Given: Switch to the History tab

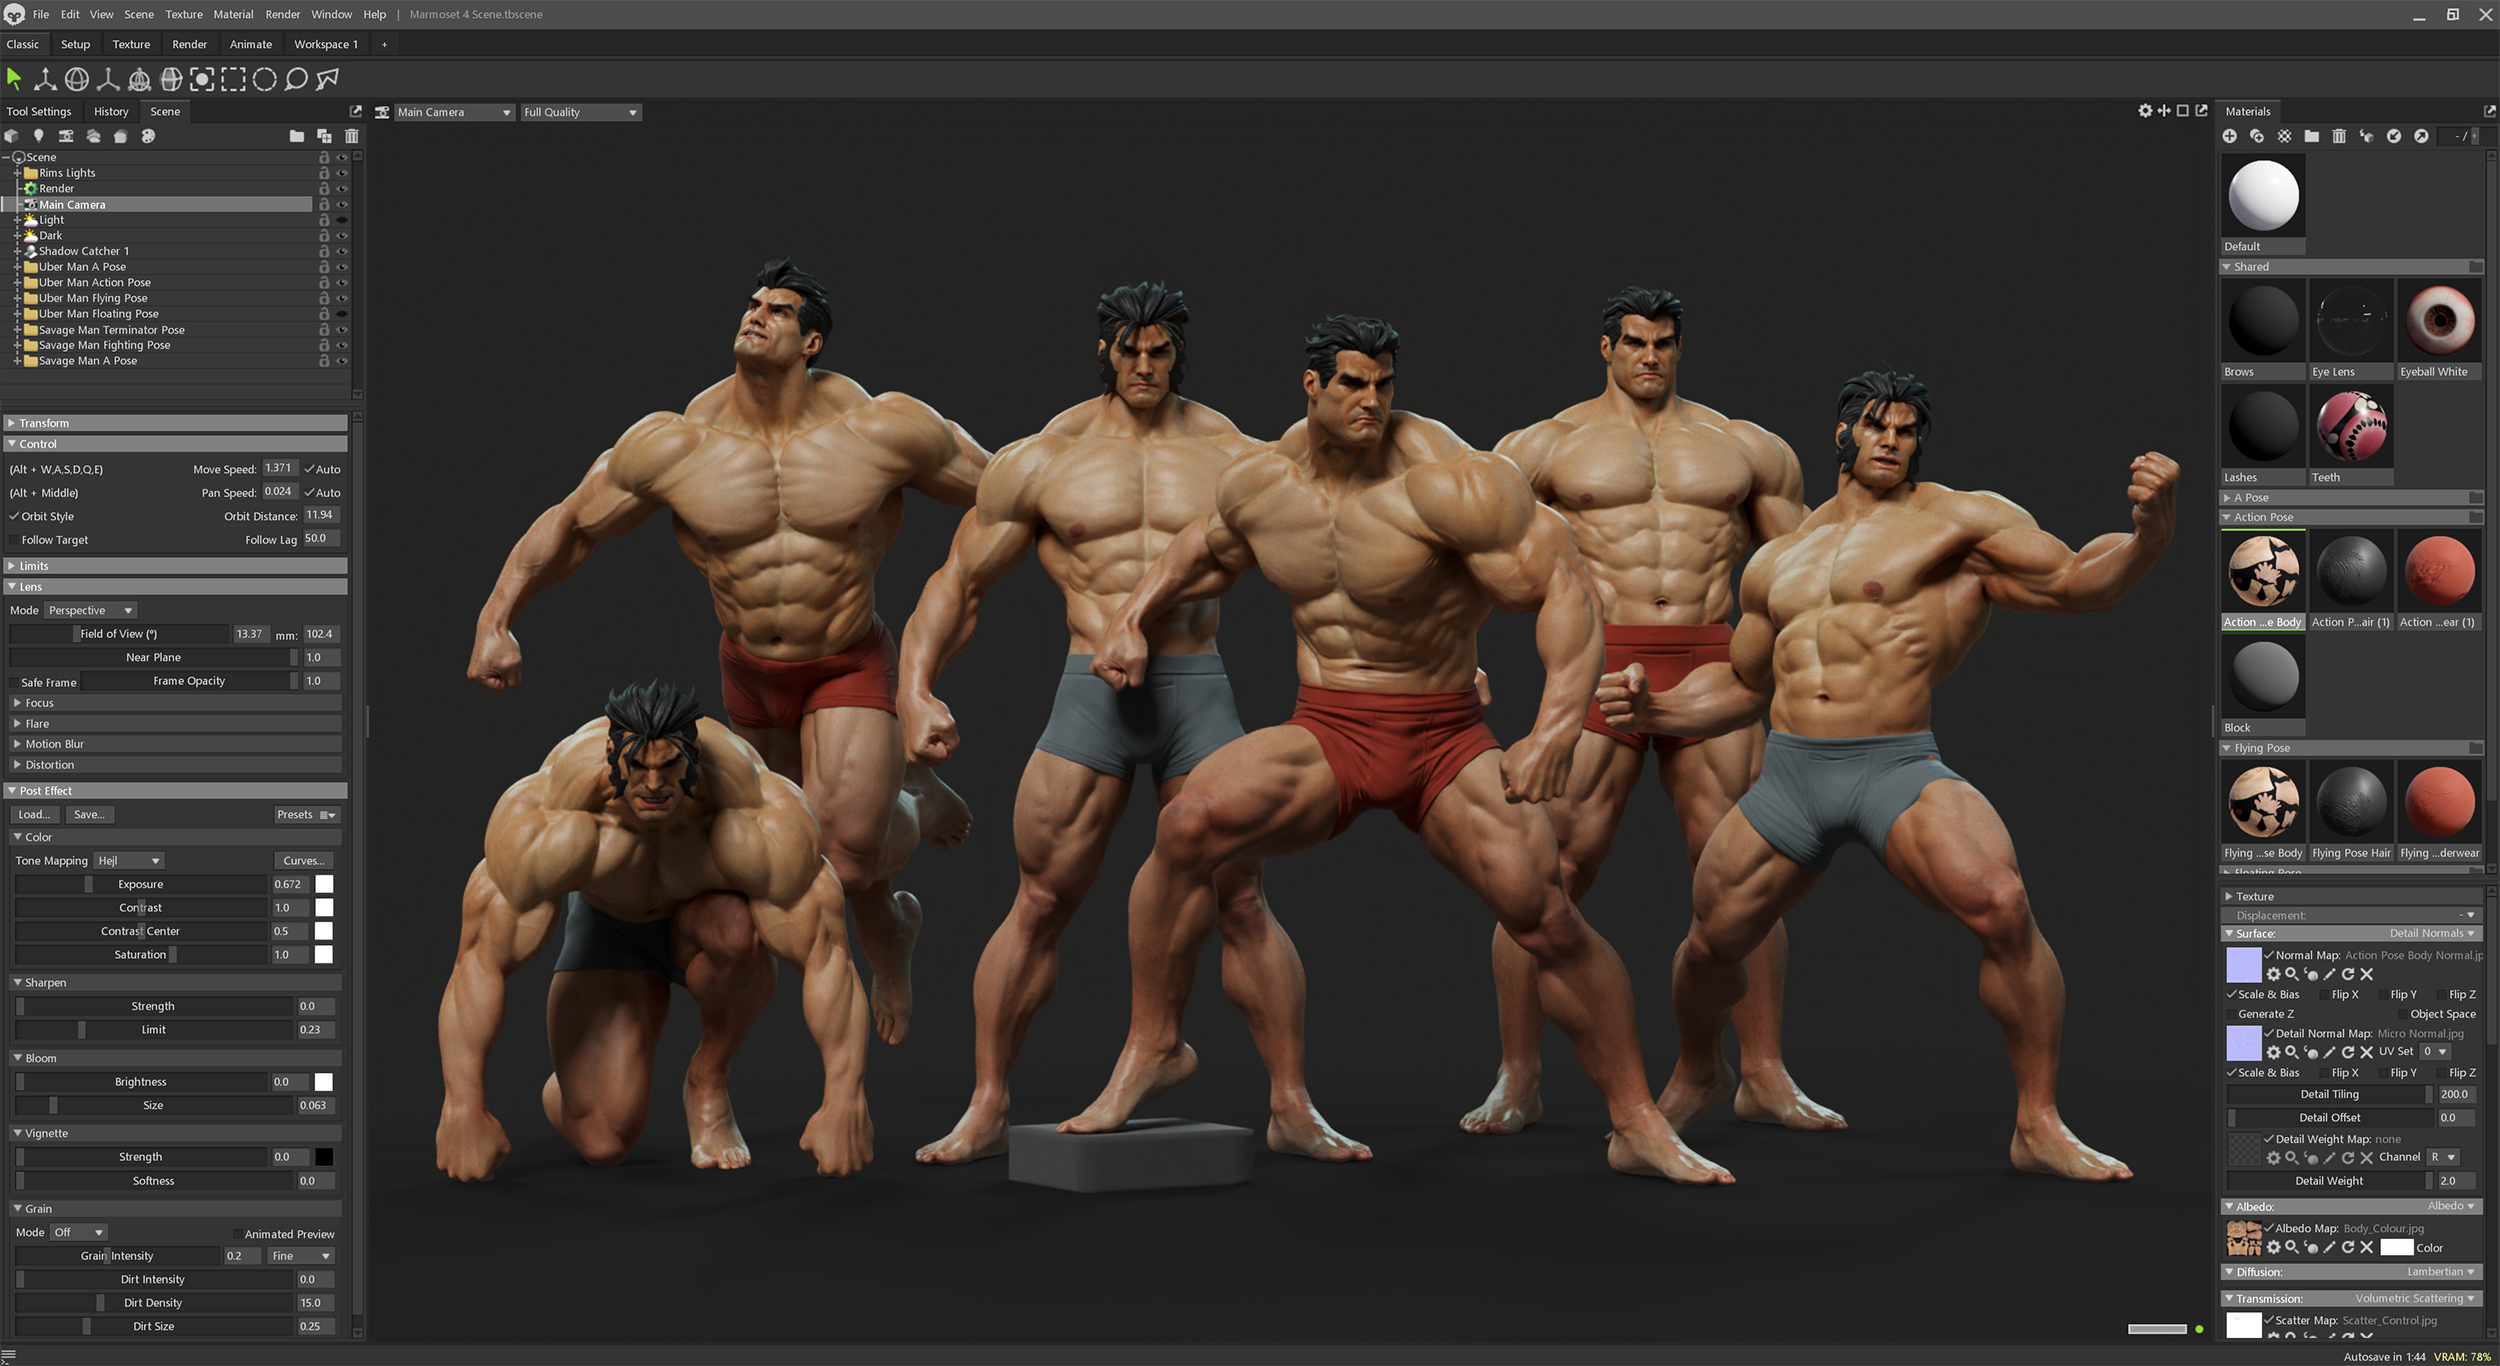Looking at the screenshot, I should point(111,112).
